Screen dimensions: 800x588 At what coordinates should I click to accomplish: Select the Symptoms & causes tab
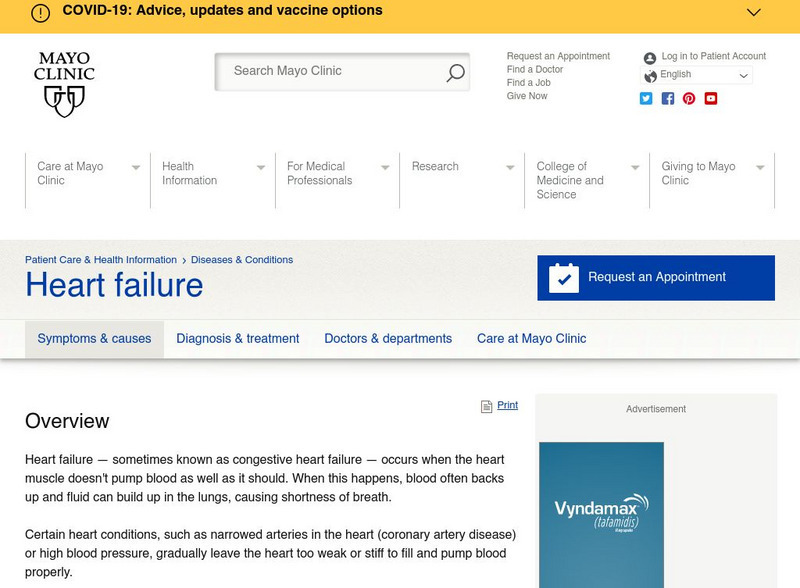[94, 339]
